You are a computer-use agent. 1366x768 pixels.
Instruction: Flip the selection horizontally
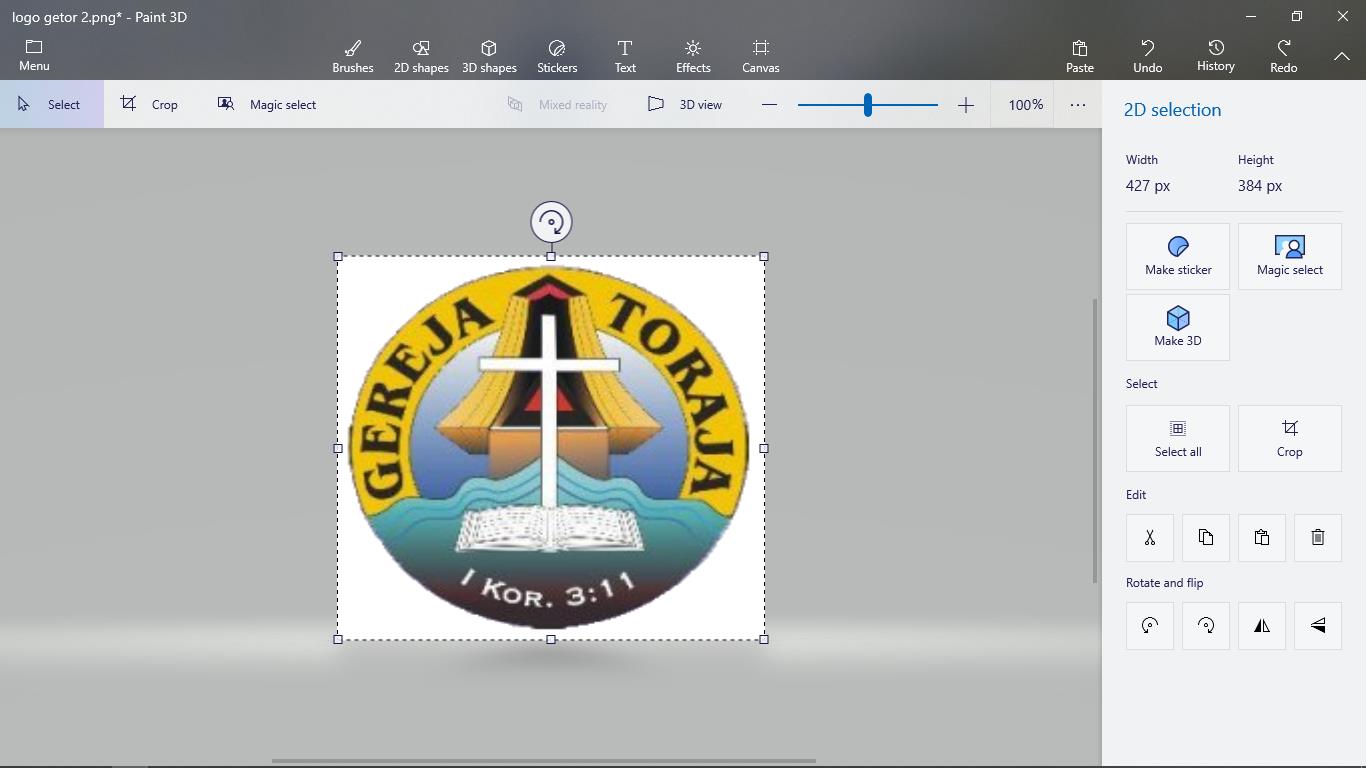(x=1262, y=626)
